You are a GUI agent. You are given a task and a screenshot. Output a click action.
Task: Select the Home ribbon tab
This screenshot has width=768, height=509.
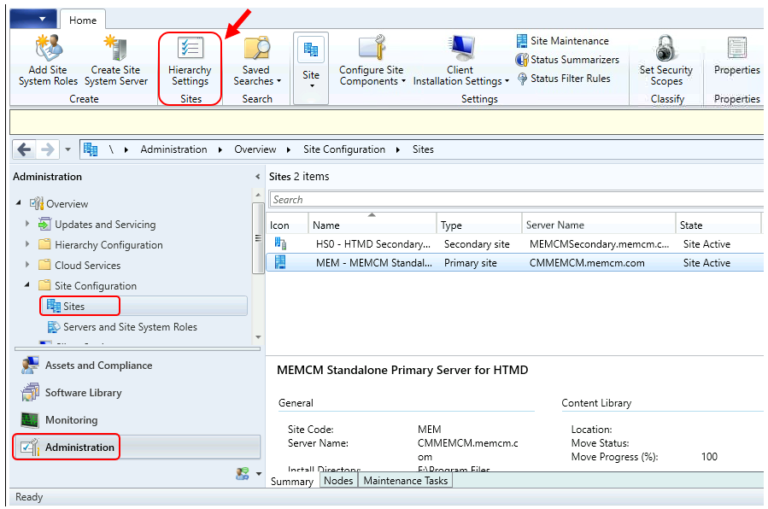(x=81, y=18)
